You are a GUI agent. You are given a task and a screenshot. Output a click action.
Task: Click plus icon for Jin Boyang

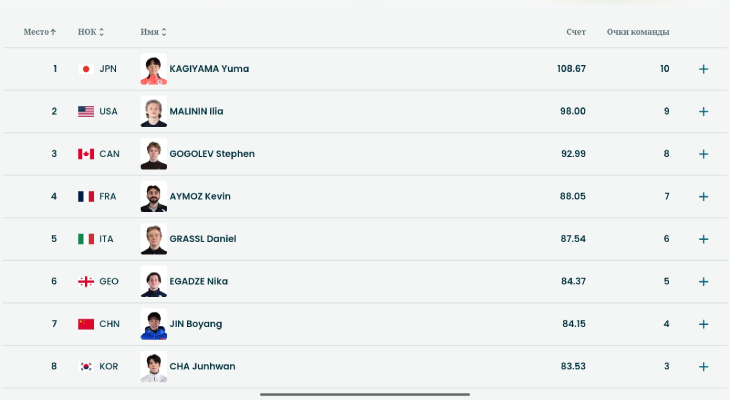[703, 324]
